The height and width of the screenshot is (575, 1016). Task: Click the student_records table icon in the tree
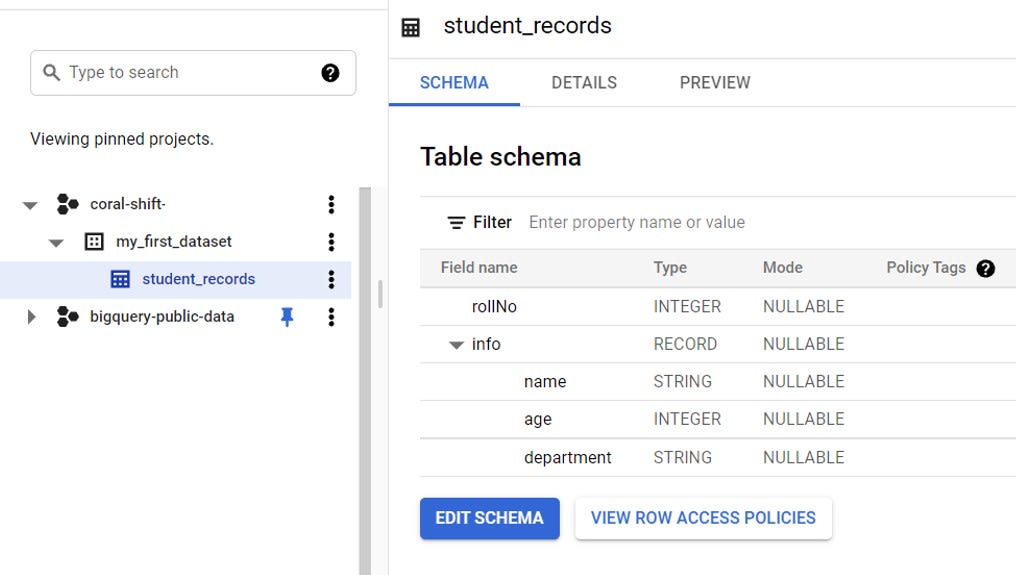(120, 279)
